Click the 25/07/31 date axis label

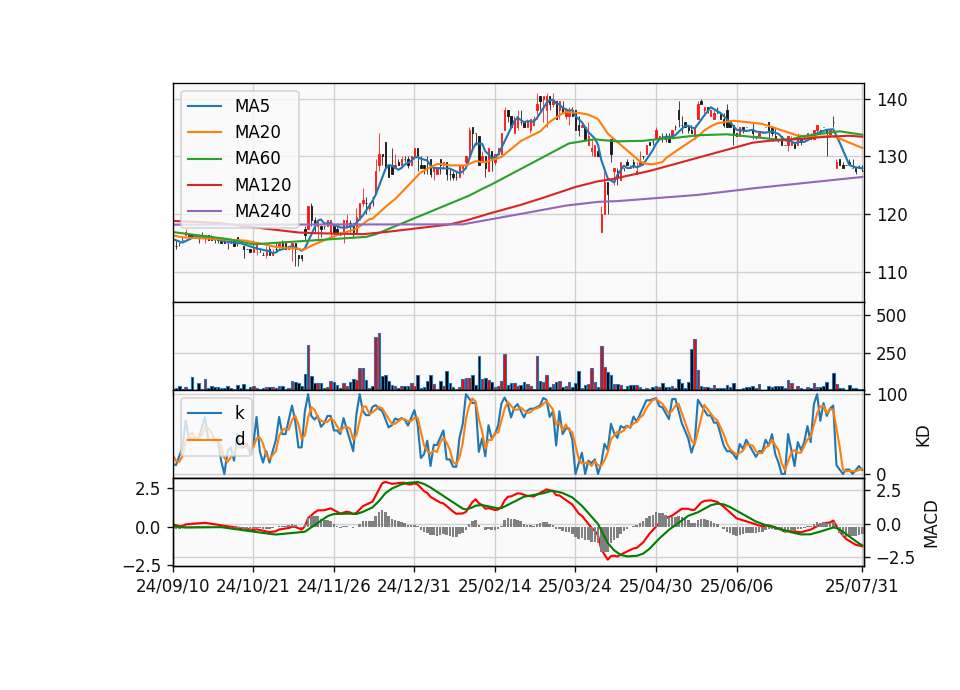(x=861, y=586)
